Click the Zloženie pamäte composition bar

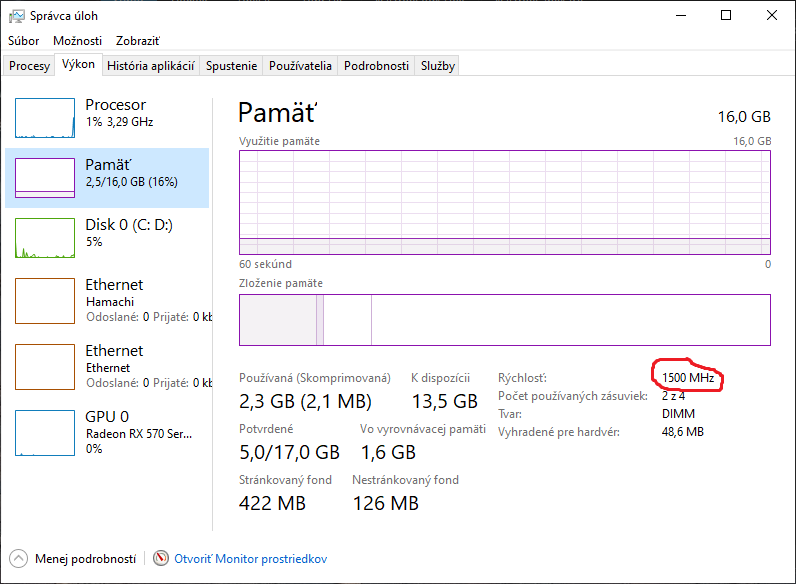[504, 320]
